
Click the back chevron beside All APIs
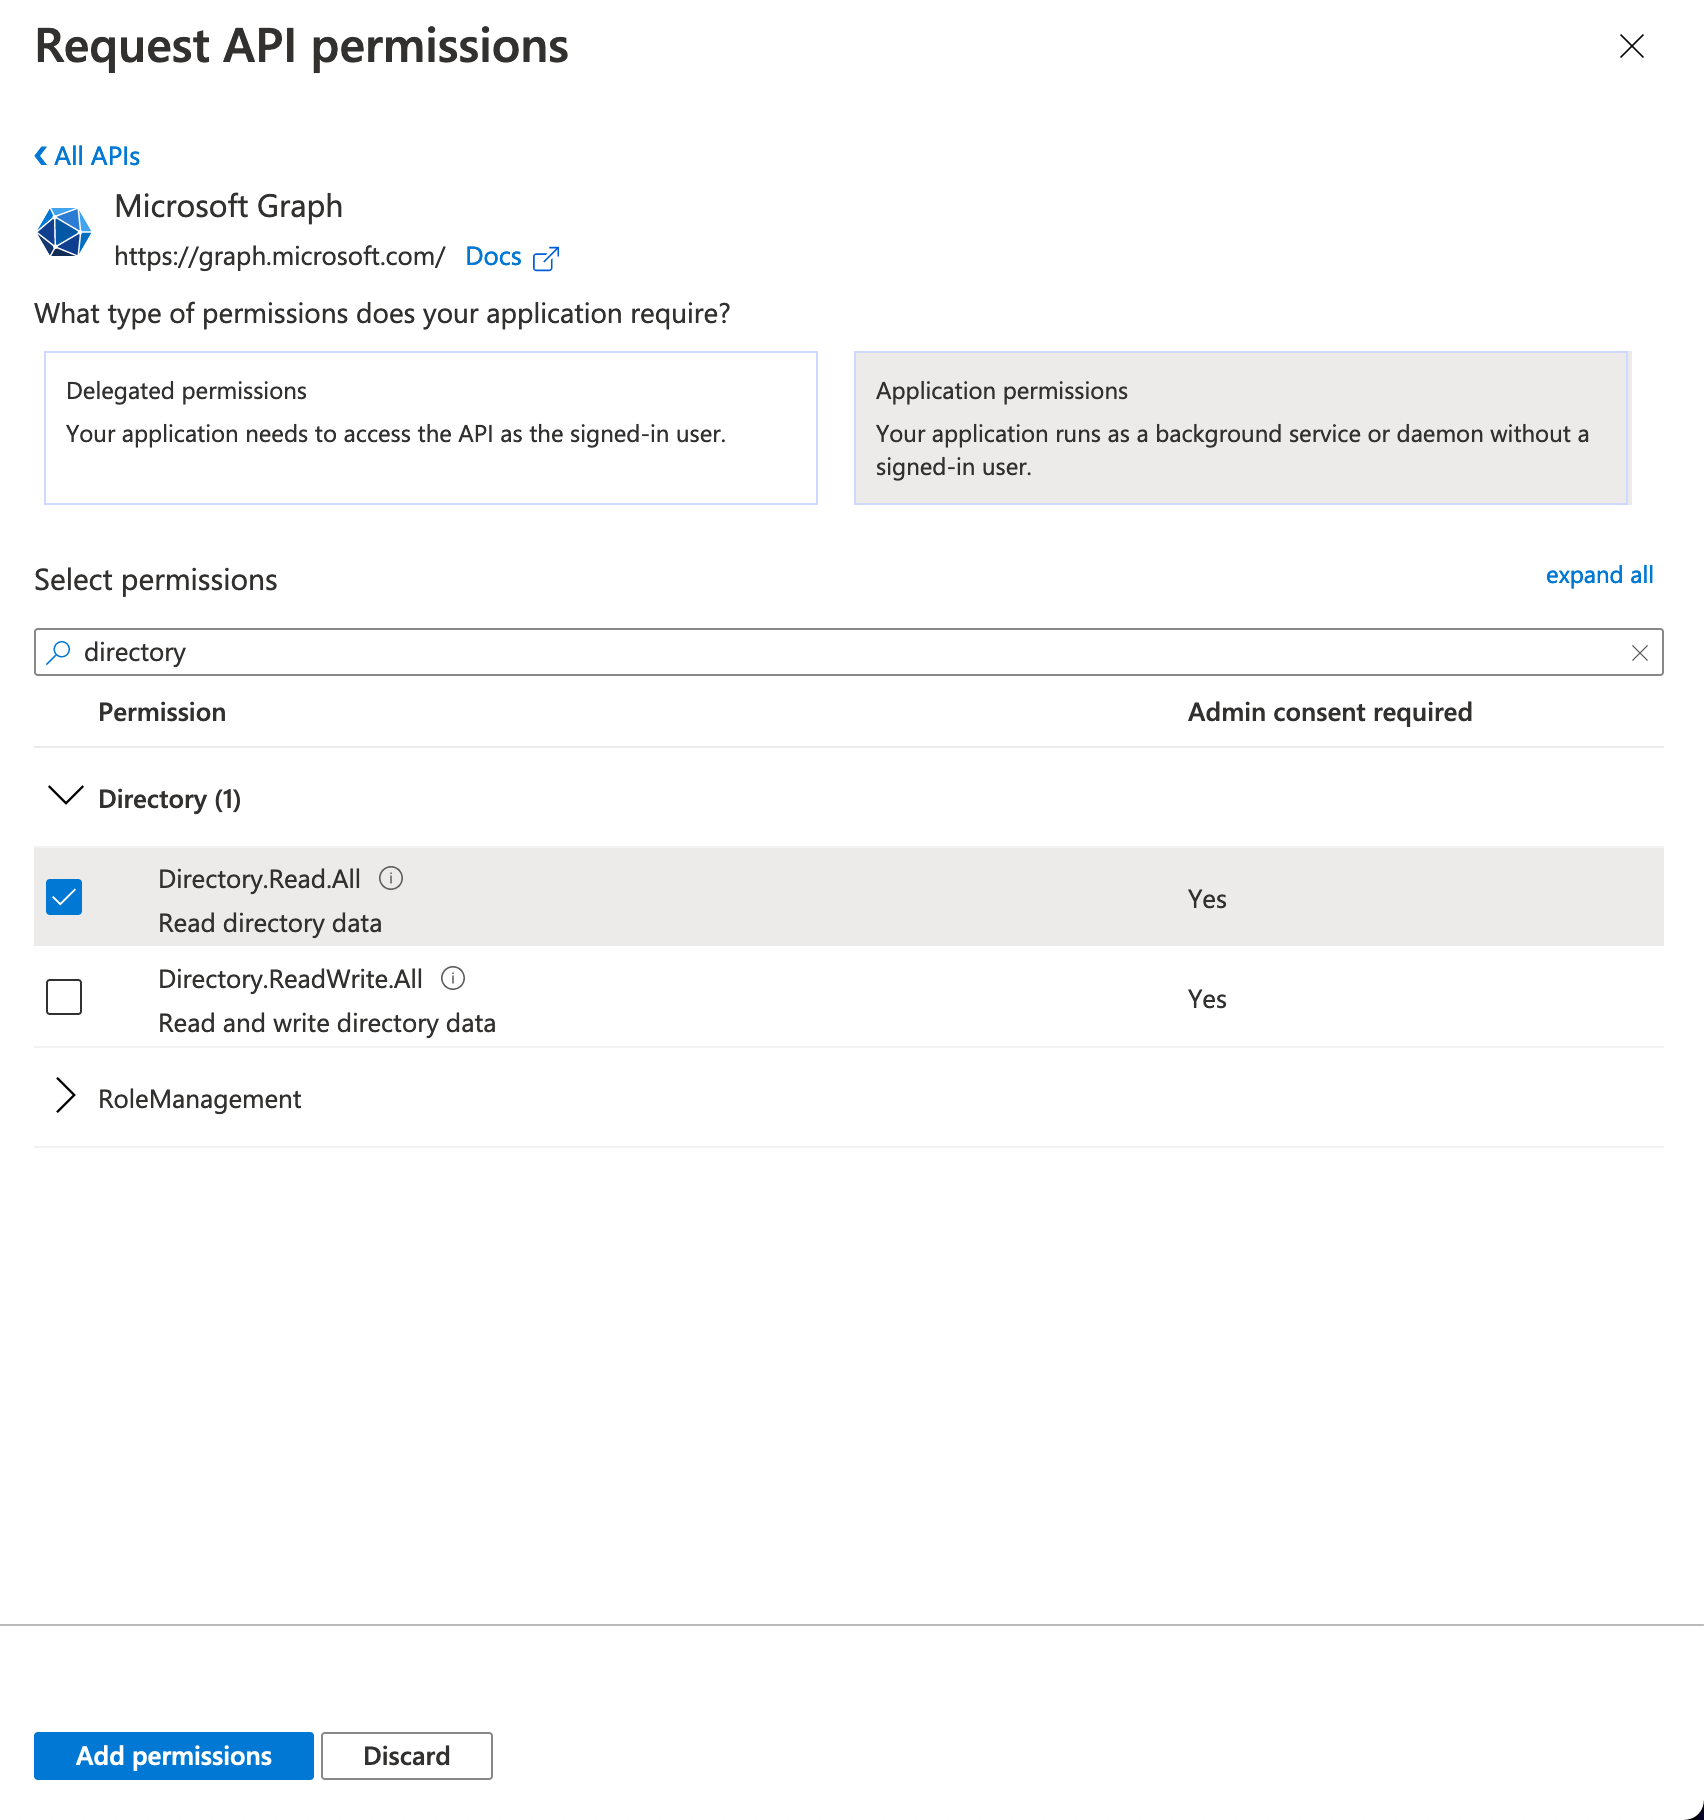(41, 156)
